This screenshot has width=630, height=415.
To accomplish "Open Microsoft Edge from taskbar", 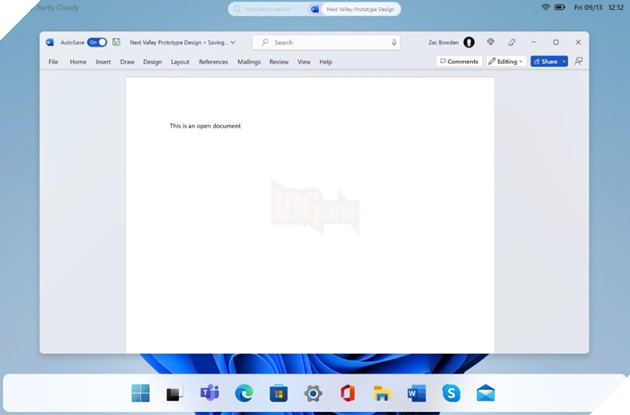I will 244,393.
